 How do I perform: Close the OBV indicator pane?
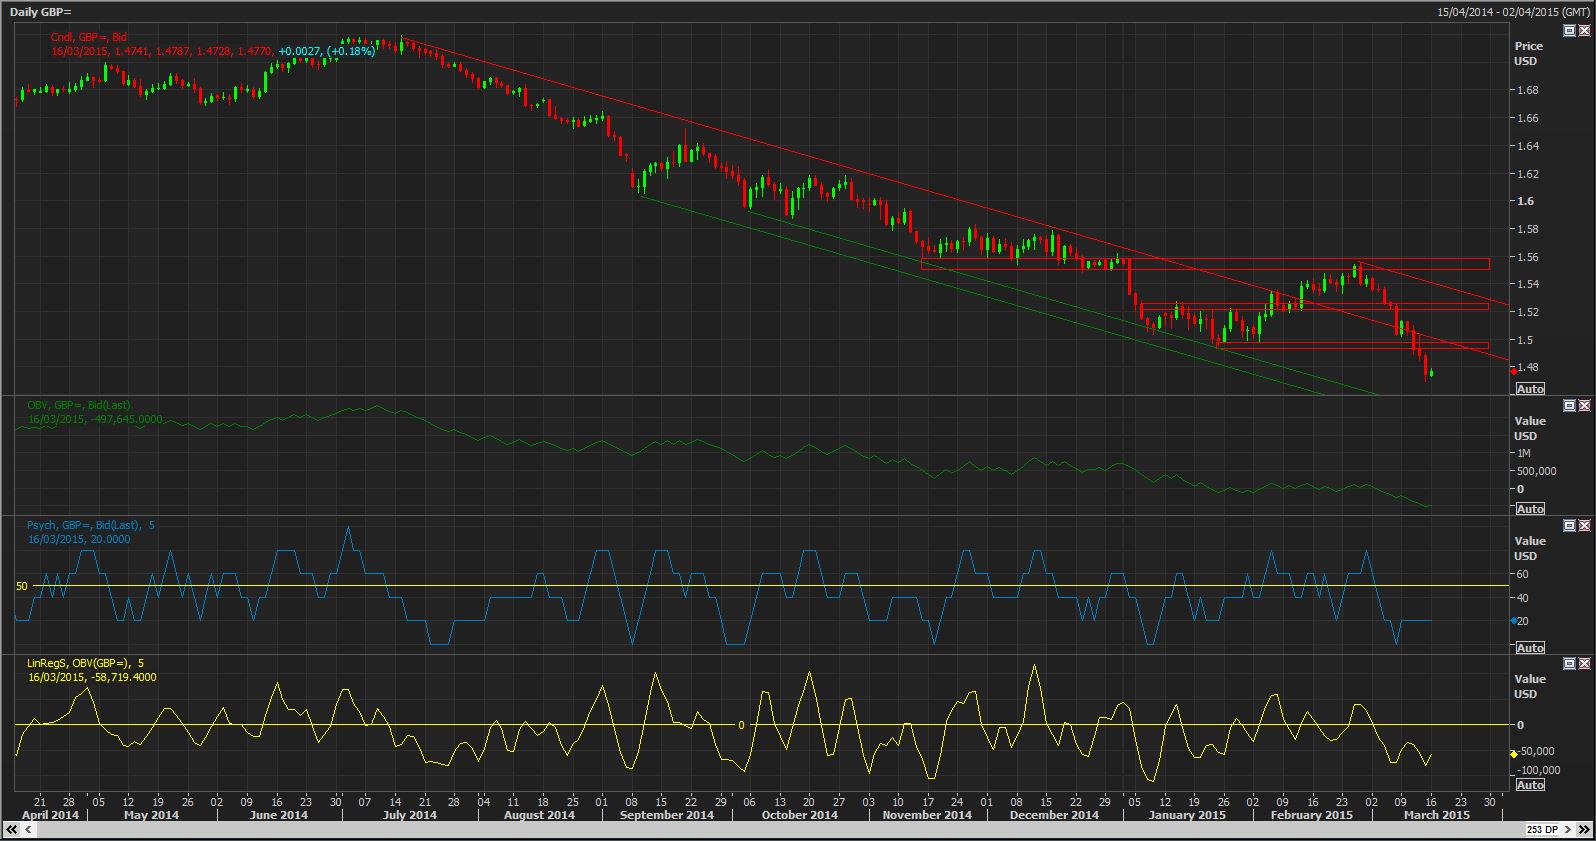pyautogui.click(x=1584, y=405)
